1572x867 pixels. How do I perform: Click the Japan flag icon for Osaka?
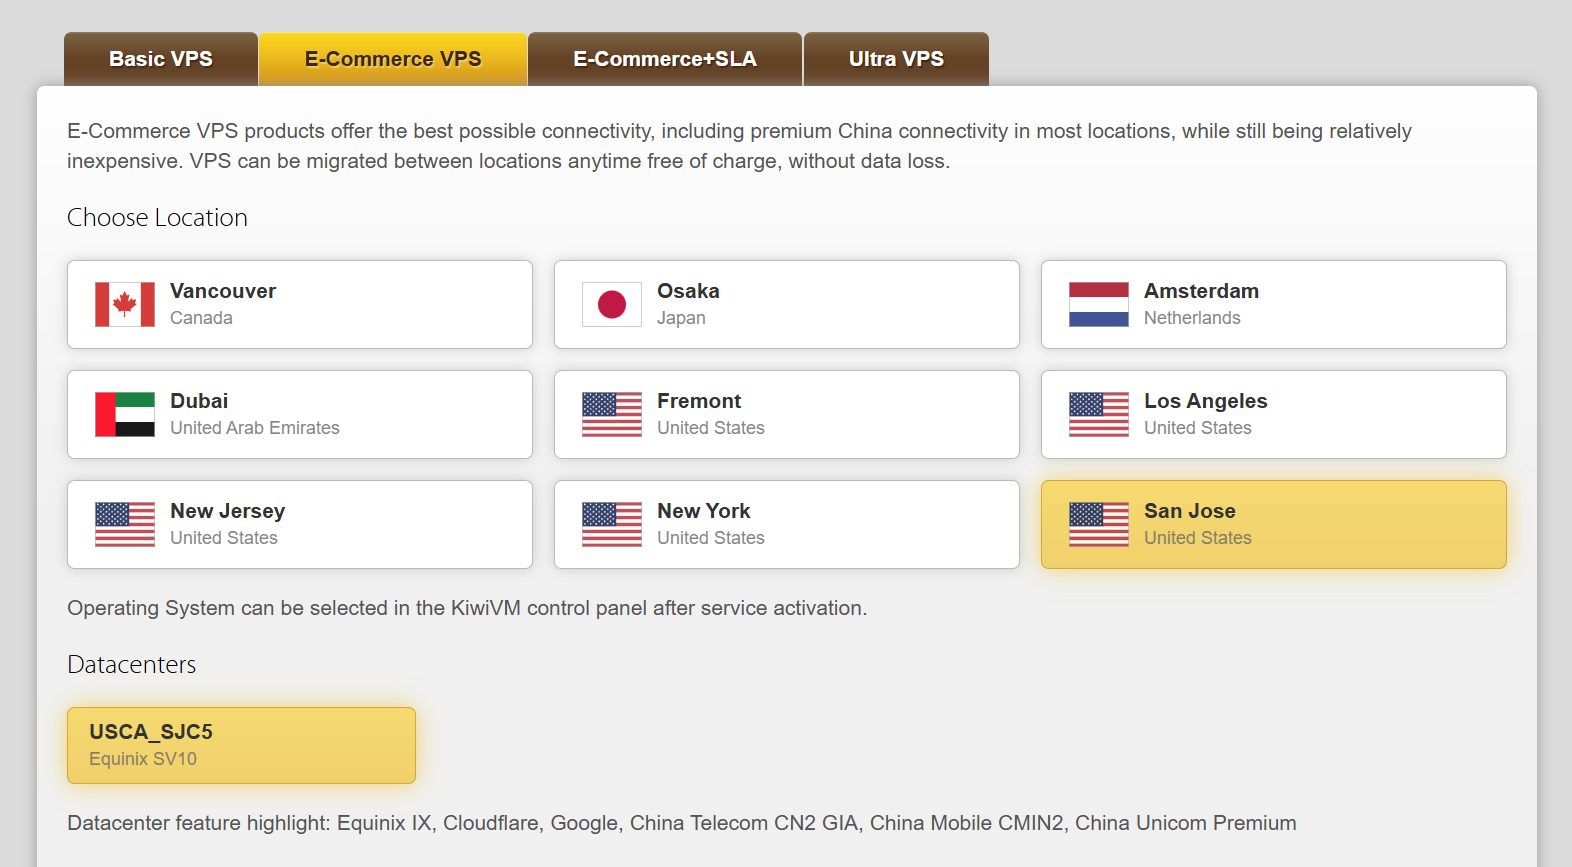pos(612,304)
